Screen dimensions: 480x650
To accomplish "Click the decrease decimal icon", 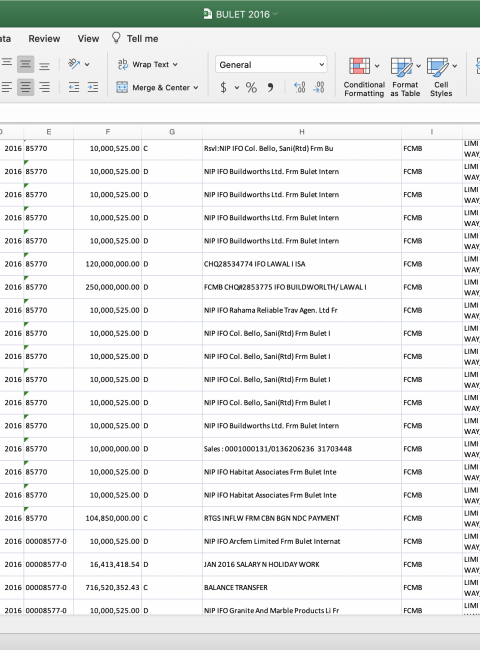I will [x=318, y=87].
